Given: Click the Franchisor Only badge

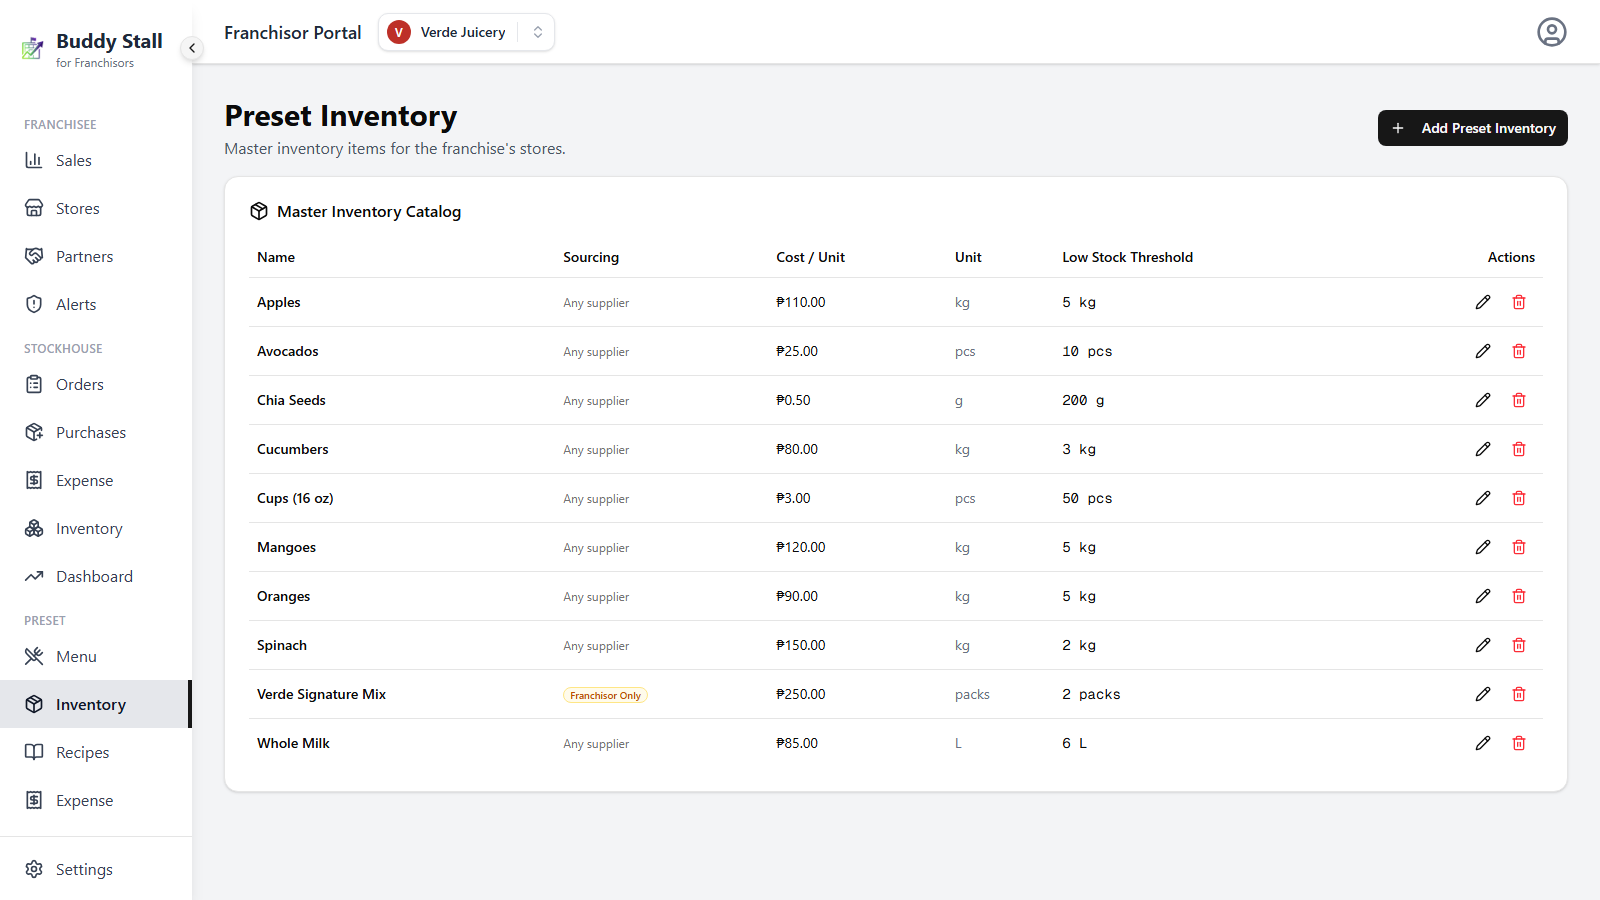Looking at the screenshot, I should (x=605, y=695).
